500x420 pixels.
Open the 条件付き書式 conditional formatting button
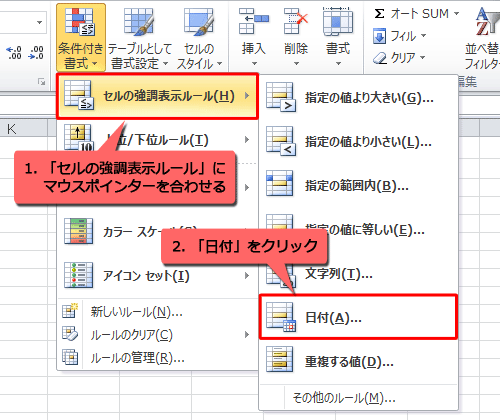click(81, 37)
